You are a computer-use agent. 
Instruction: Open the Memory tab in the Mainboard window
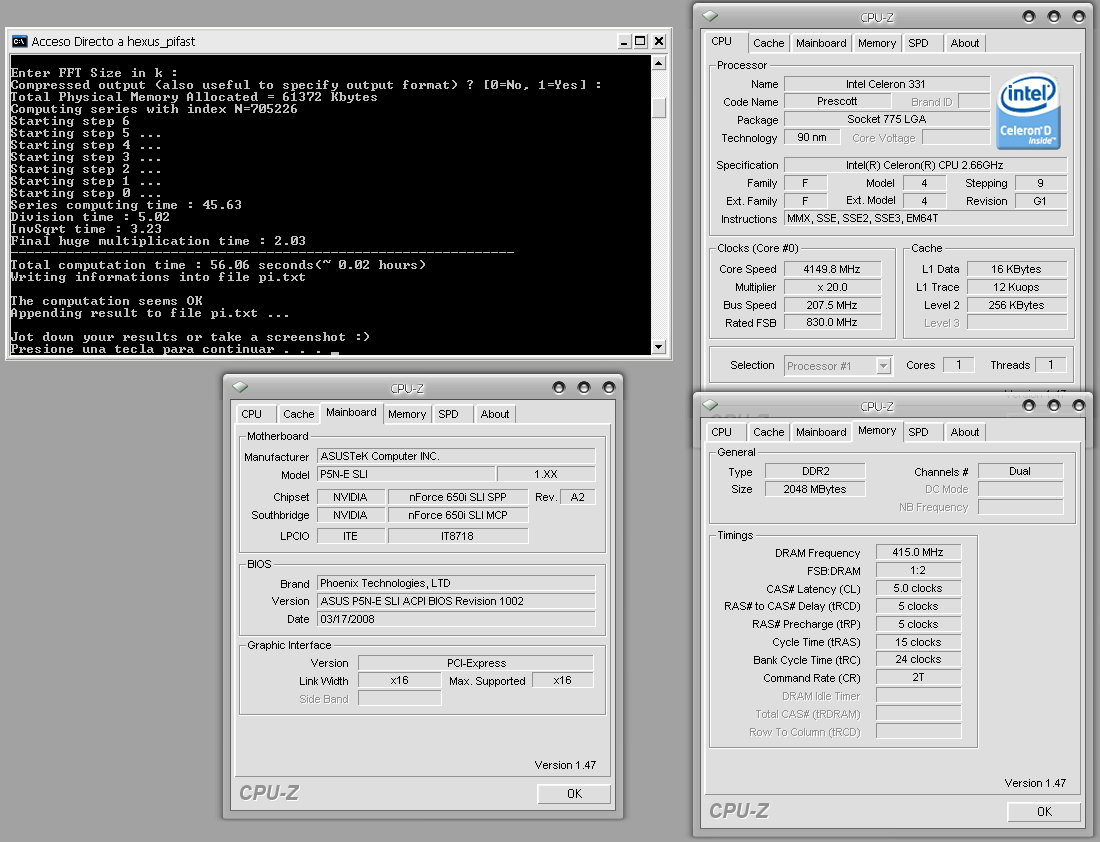[407, 414]
